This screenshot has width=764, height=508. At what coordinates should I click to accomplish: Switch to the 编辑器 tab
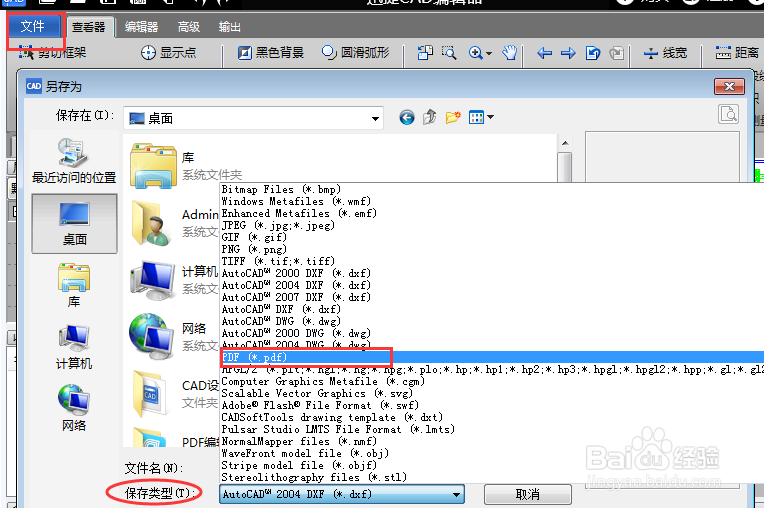(x=141, y=27)
